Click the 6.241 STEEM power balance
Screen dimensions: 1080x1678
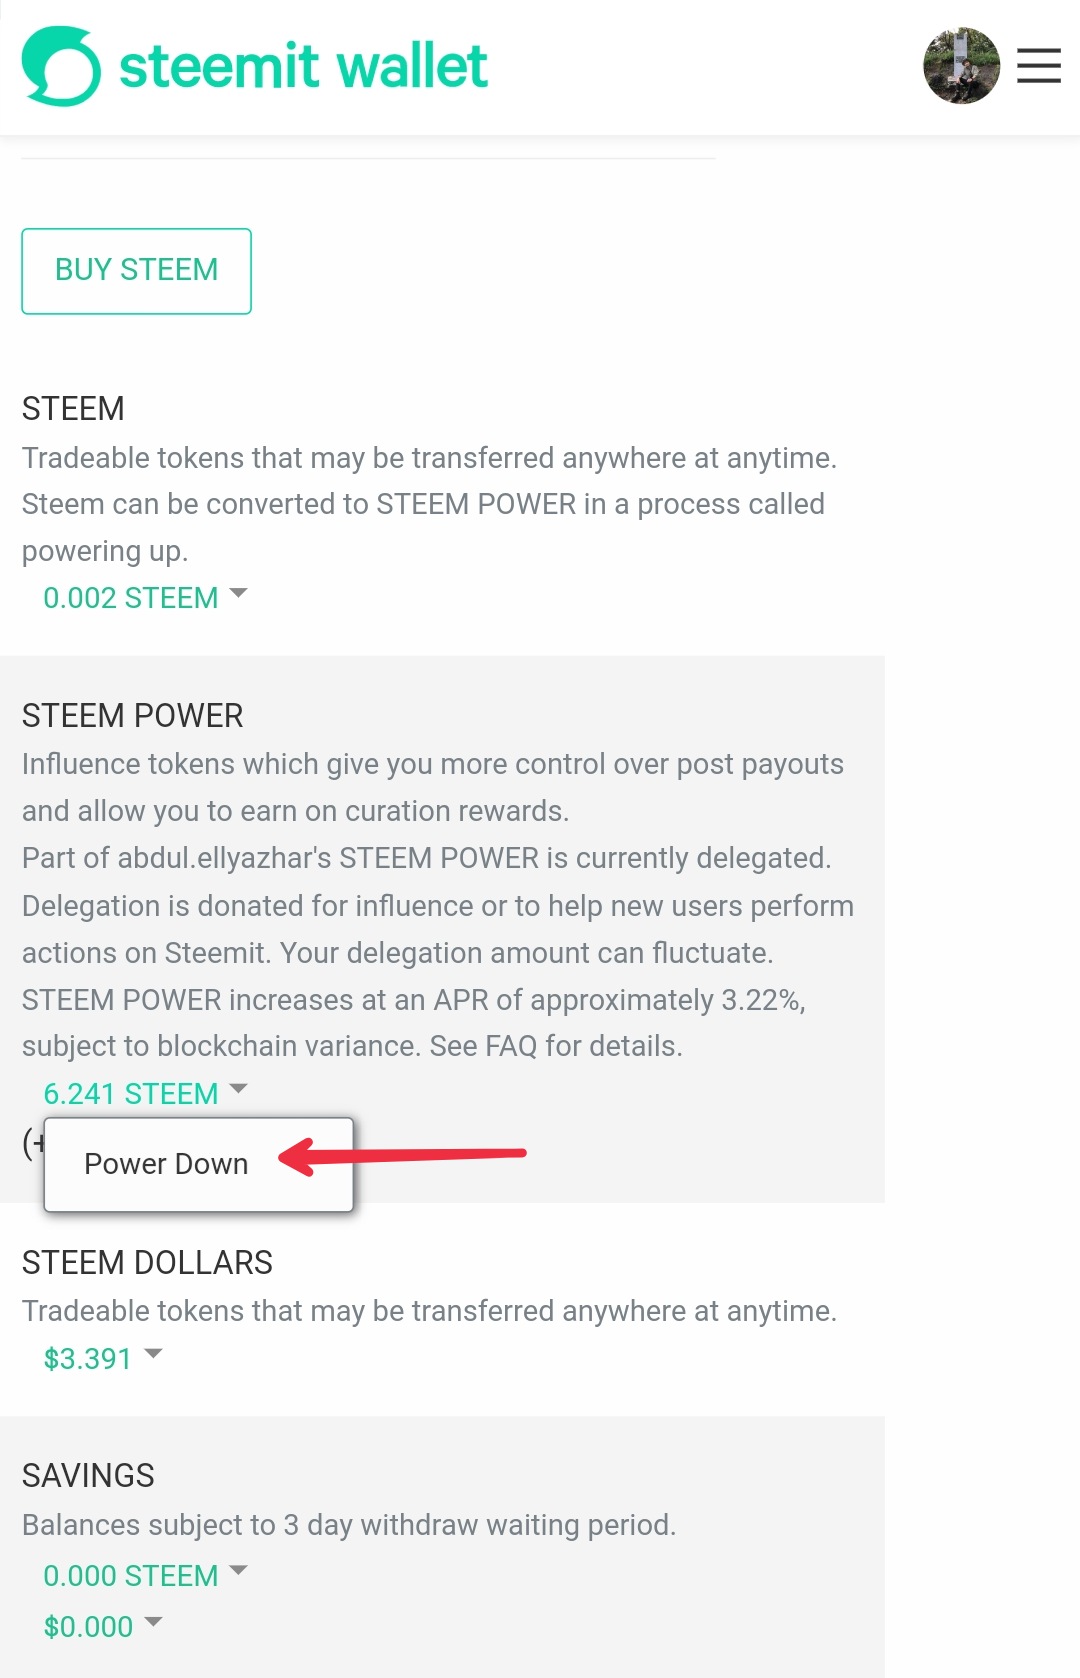(x=130, y=1094)
